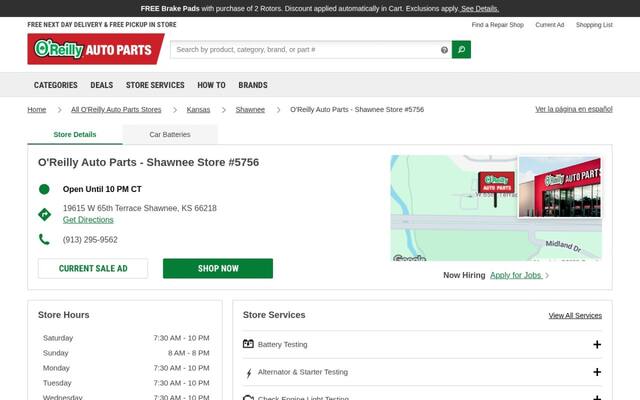Open All O'Reilly Auto Parts Stores breadcrumb
640x400 pixels.
[116, 109]
